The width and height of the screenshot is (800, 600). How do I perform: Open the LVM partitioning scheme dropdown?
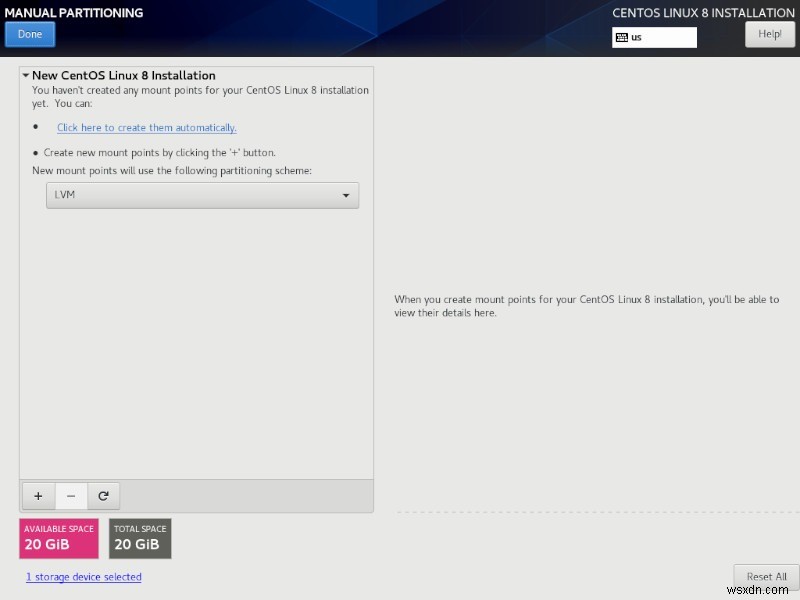click(202, 195)
